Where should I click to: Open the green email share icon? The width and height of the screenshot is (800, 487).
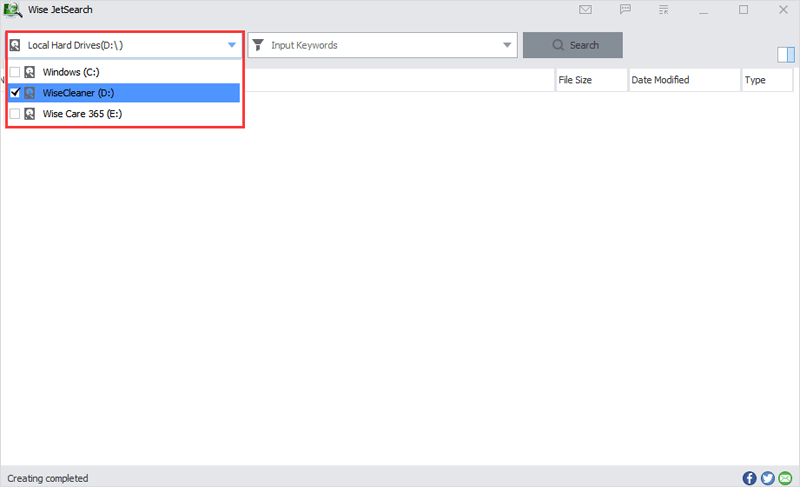coord(786,478)
